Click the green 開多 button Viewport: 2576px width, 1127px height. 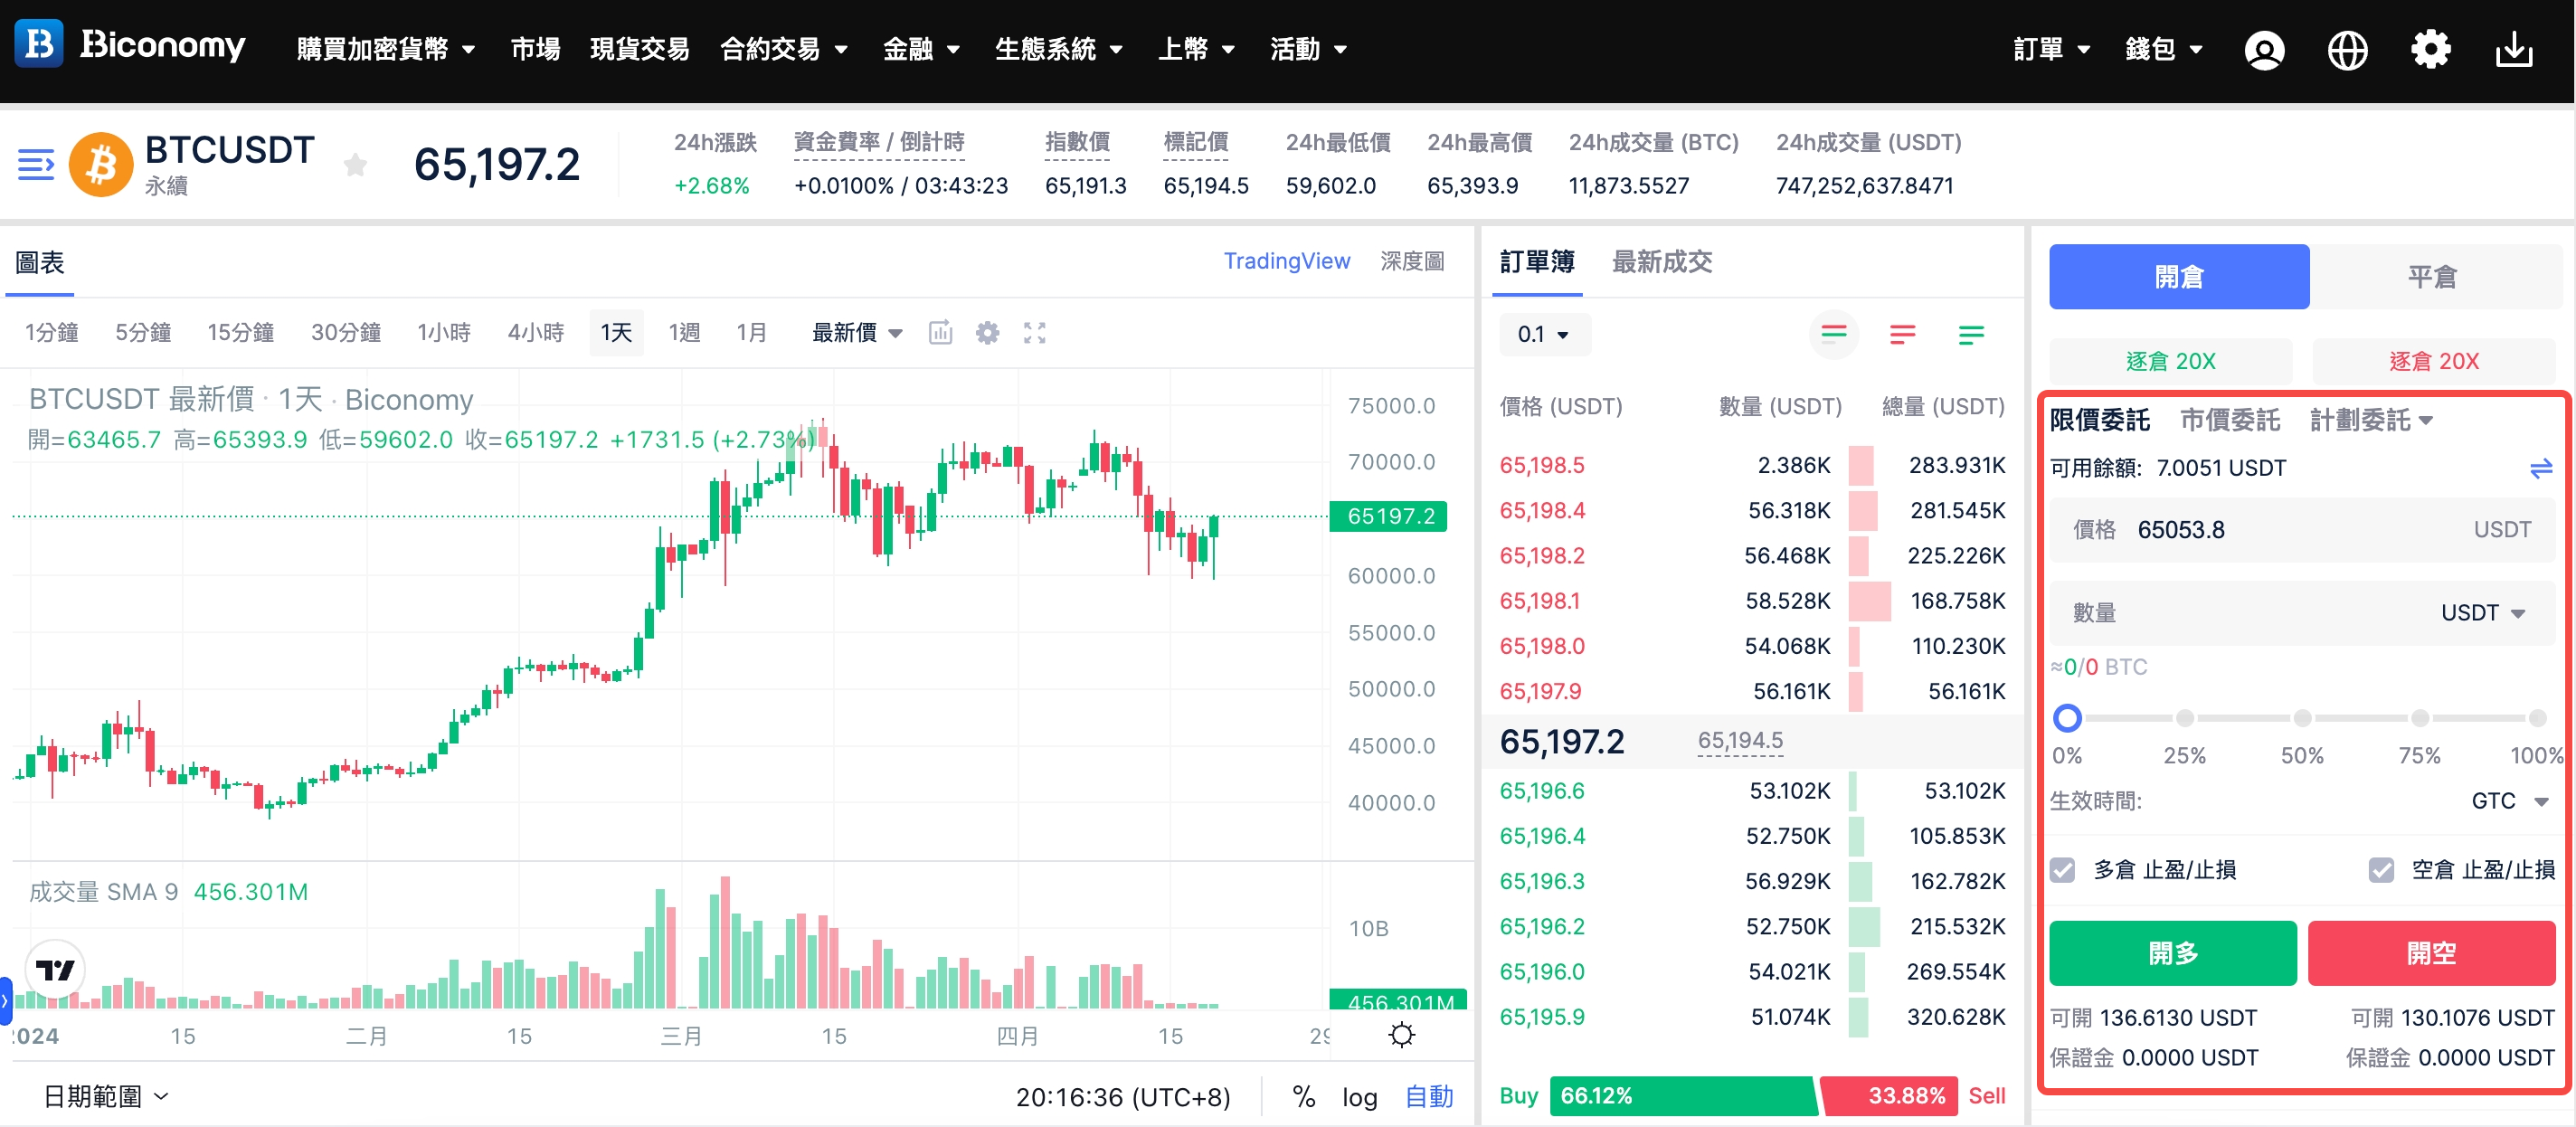click(x=2172, y=953)
